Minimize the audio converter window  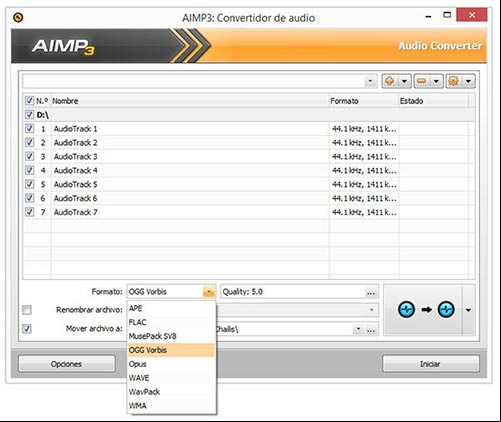click(x=428, y=15)
